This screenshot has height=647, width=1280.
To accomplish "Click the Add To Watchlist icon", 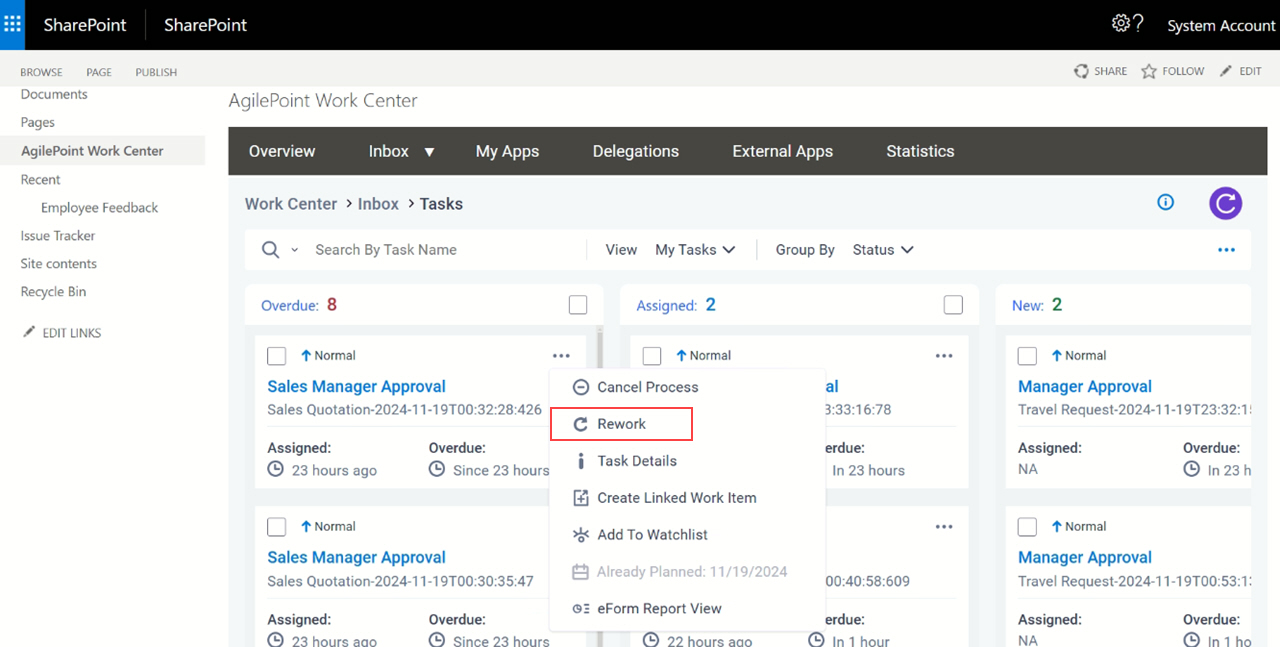I will [x=580, y=535].
